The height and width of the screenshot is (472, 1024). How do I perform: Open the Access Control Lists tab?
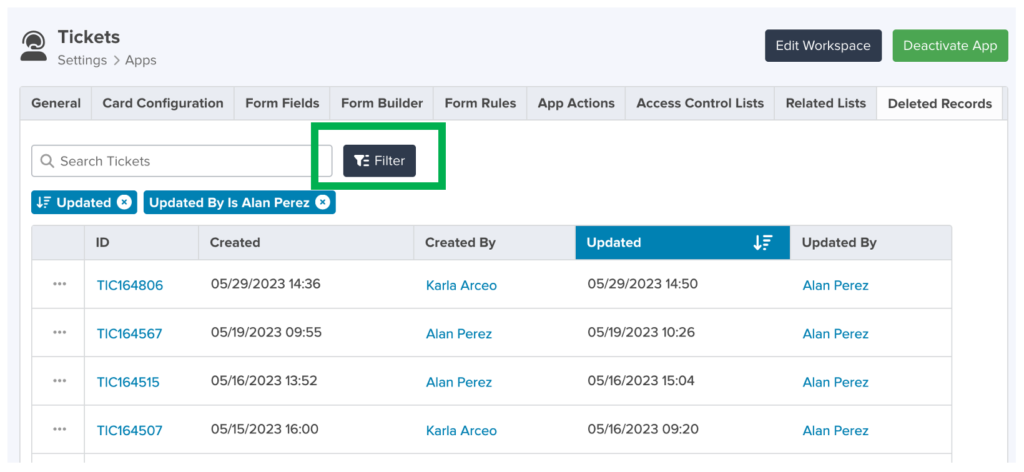click(700, 103)
